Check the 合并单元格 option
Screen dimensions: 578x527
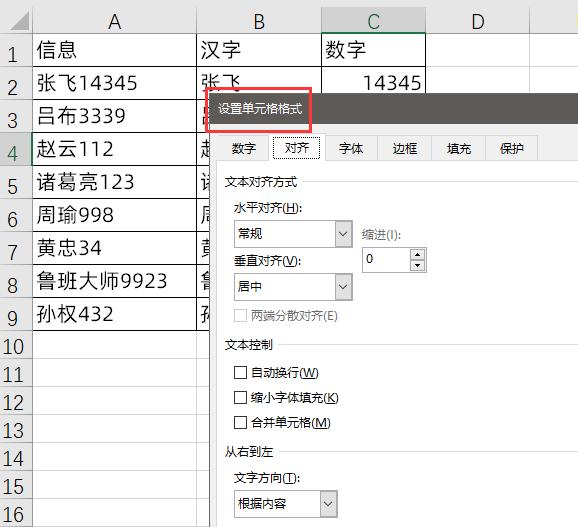(240, 422)
